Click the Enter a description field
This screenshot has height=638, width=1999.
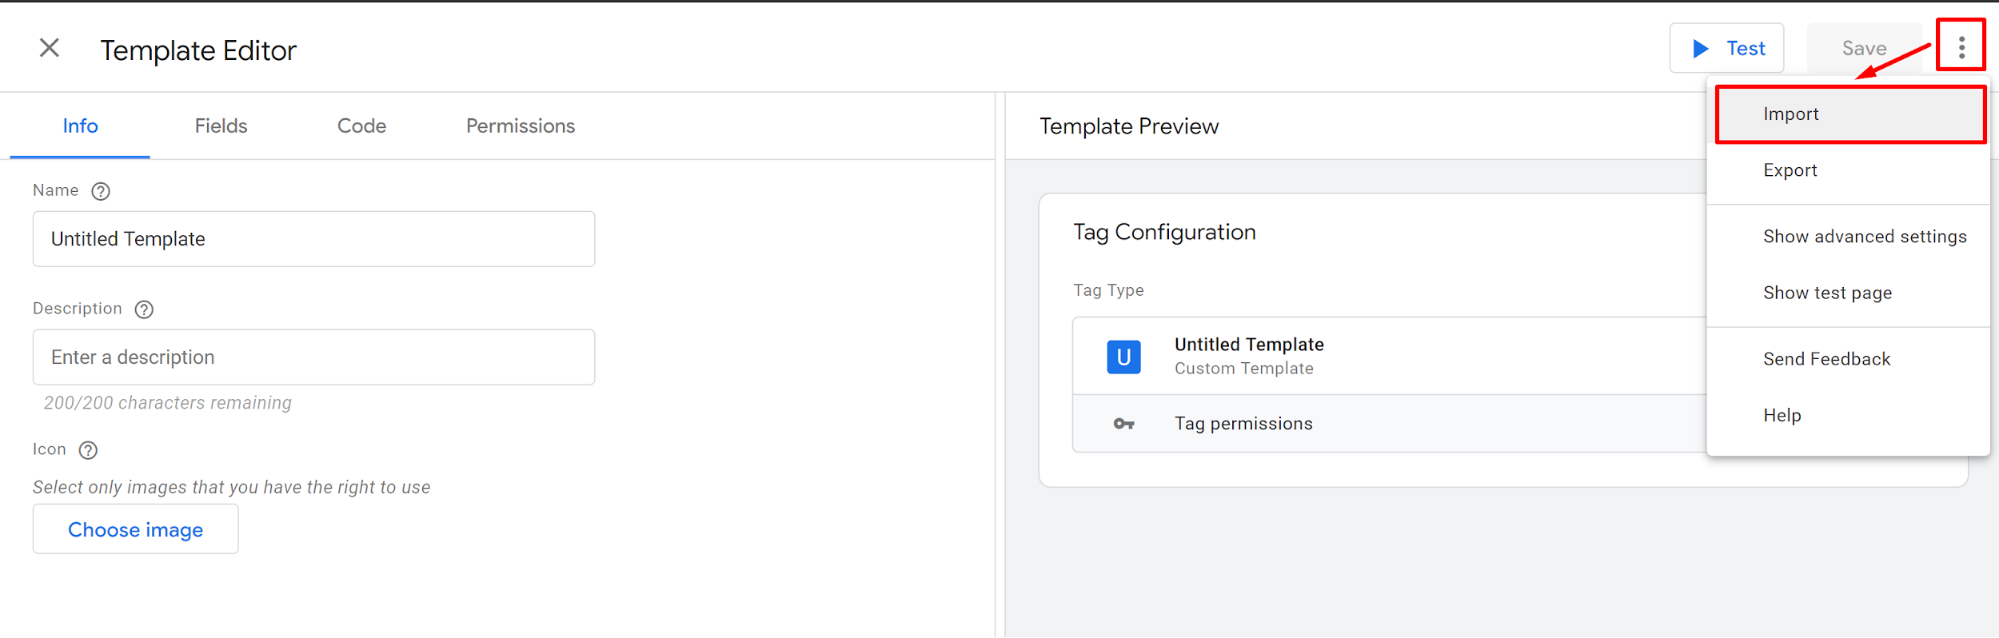click(313, 357)
